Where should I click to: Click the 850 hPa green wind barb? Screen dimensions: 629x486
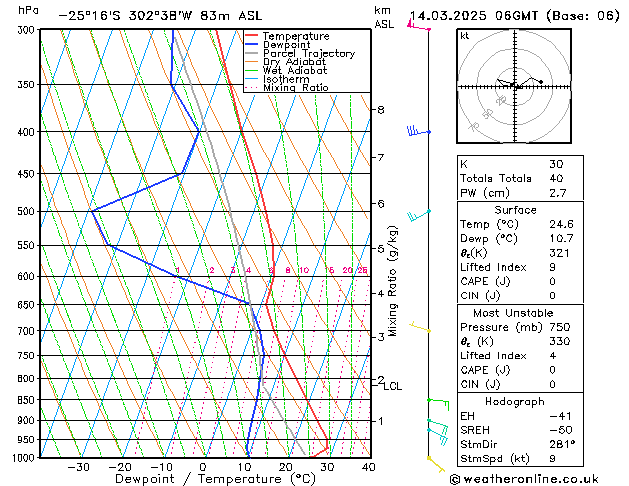[x=438, y=404]
